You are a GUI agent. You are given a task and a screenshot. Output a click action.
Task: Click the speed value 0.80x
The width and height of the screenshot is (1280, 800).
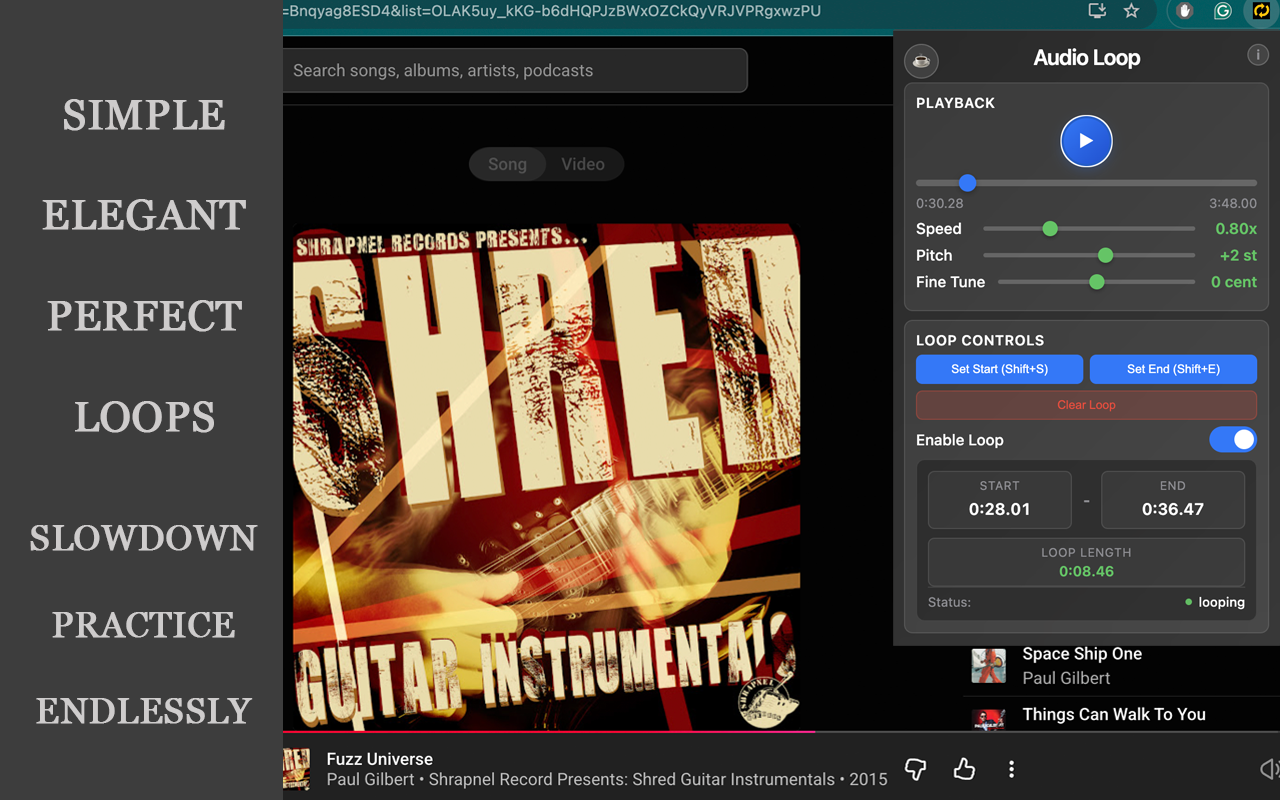1236,229
